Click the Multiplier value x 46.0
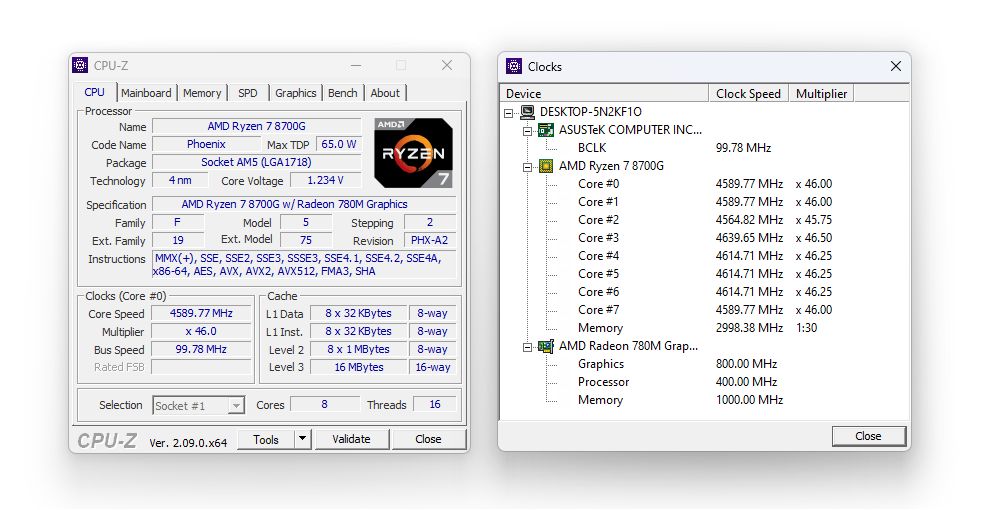Viewport: 1000px width, 510px height. pos(201,332)
